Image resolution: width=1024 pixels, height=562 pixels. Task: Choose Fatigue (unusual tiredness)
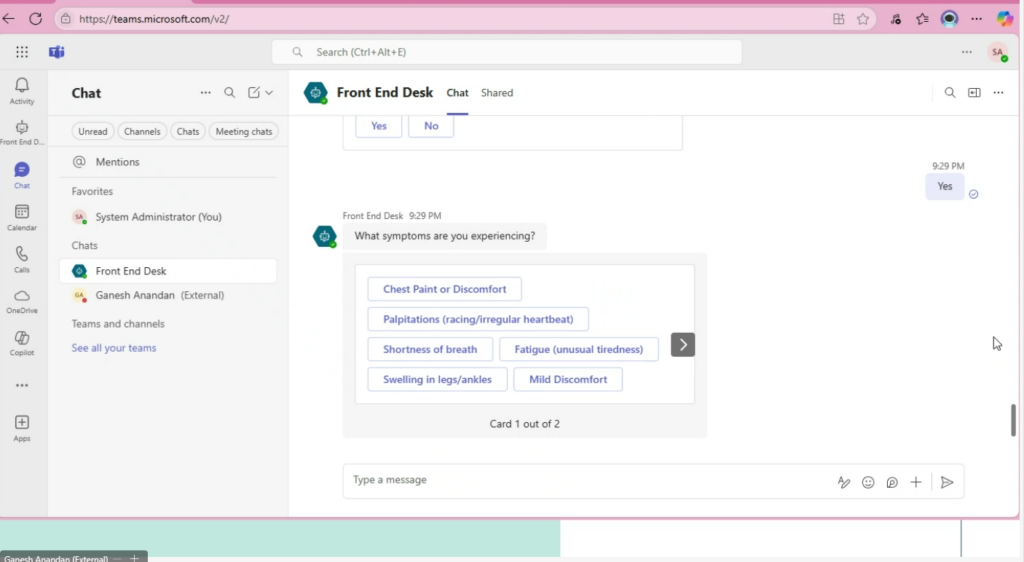[579, 349]
